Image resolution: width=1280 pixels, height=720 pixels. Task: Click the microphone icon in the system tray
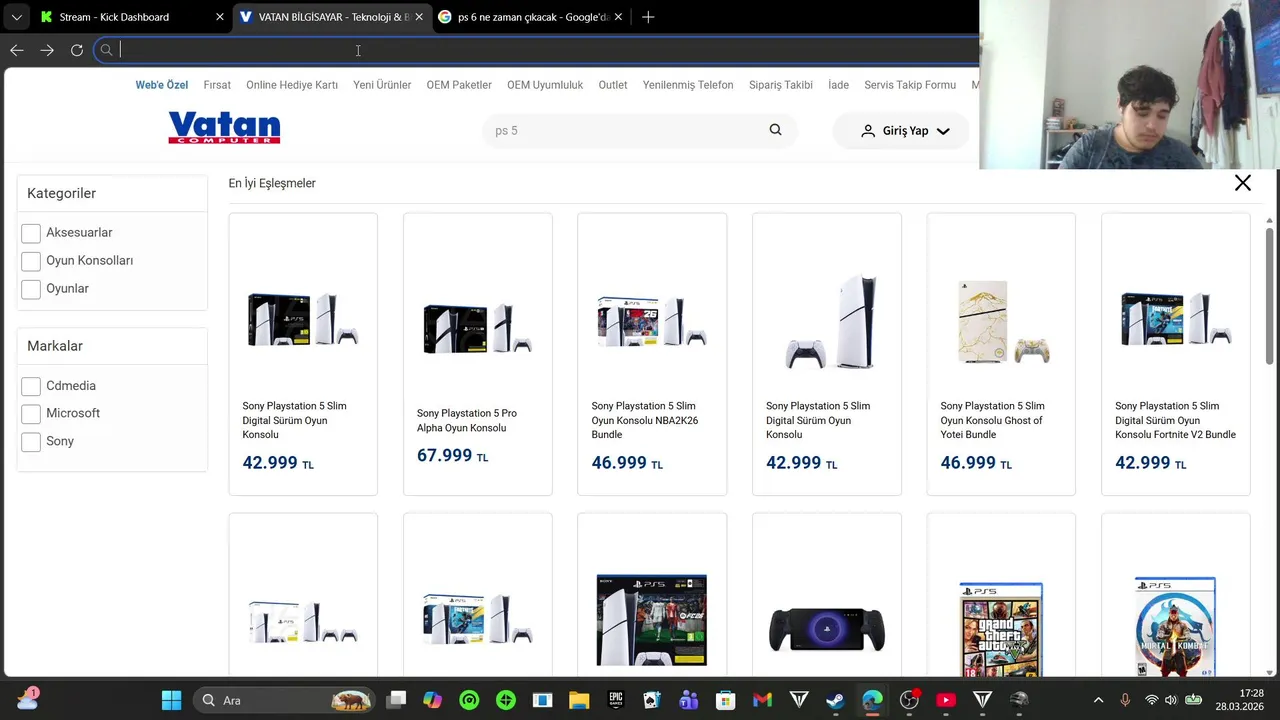[x=1125, y=700]
